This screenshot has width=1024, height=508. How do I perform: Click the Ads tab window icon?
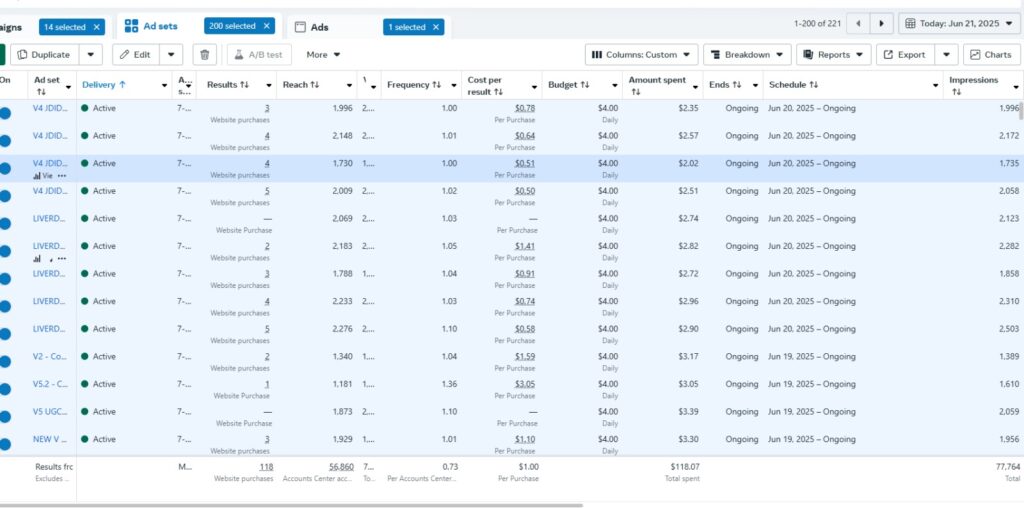coord(300,27)
